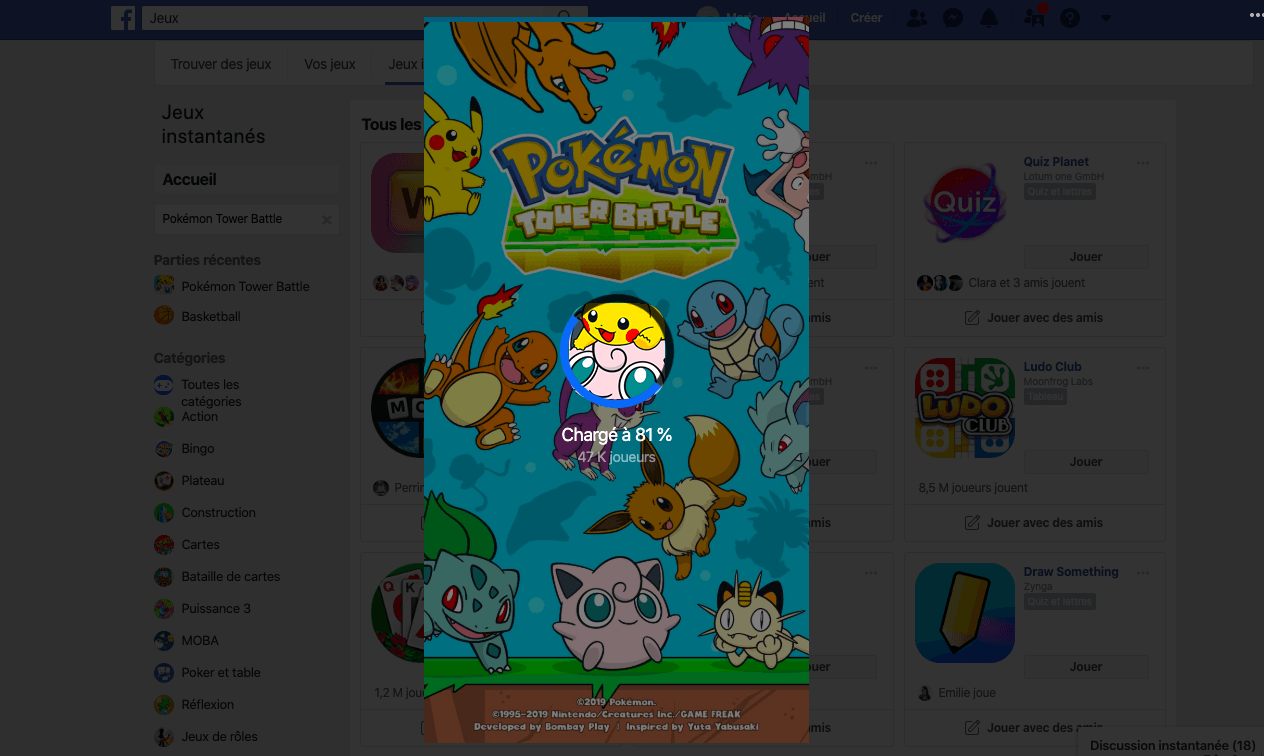Select the Bingo category

[198, 449]
